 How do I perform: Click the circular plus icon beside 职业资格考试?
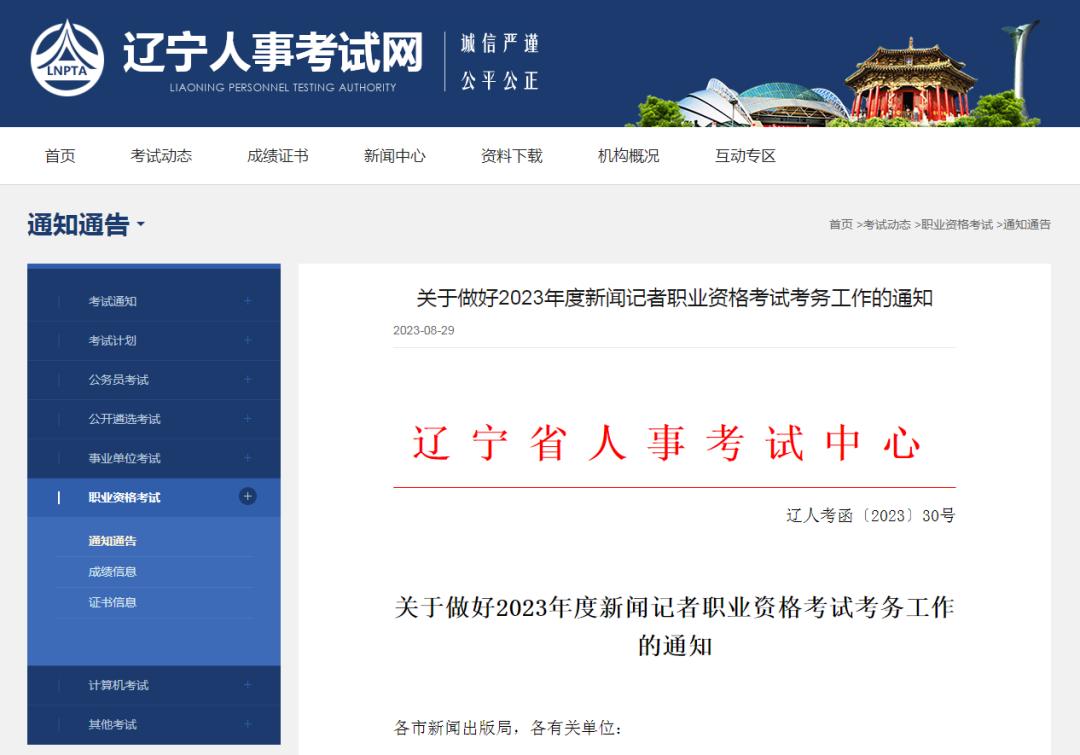[246, 496]
